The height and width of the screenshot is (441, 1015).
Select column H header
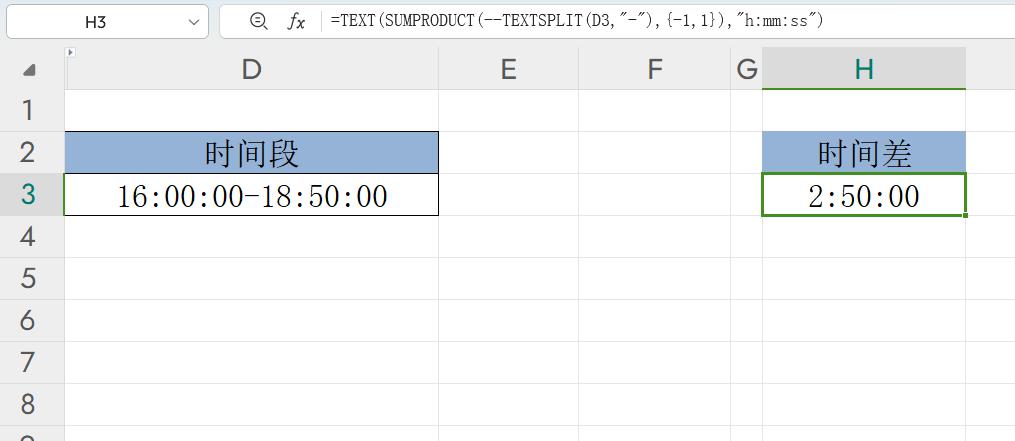pyautogui.click(x=864, y=68)
